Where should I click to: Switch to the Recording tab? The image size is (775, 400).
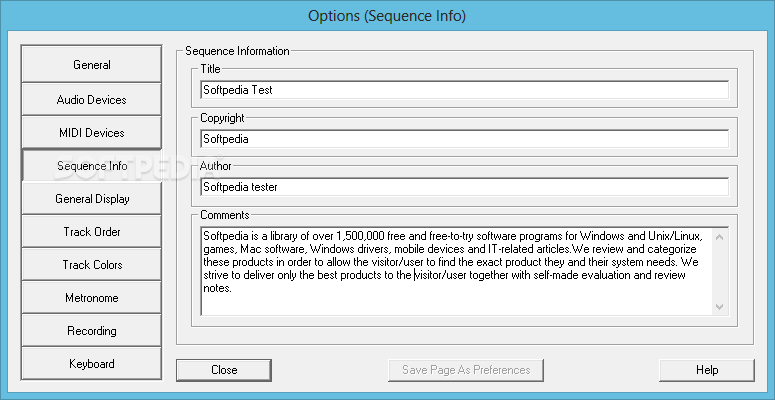tap(91, 330)
